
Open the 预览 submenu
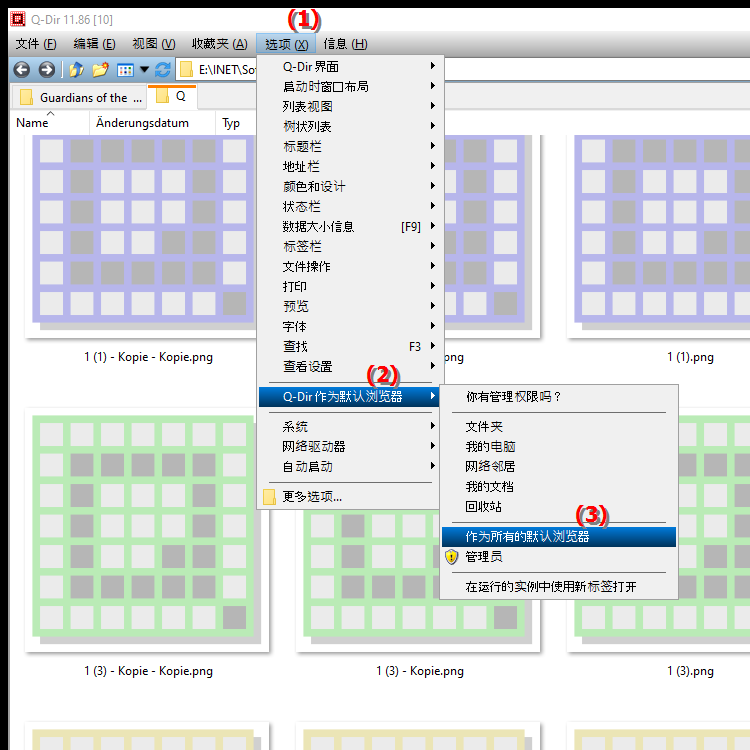tap(350, 306)
